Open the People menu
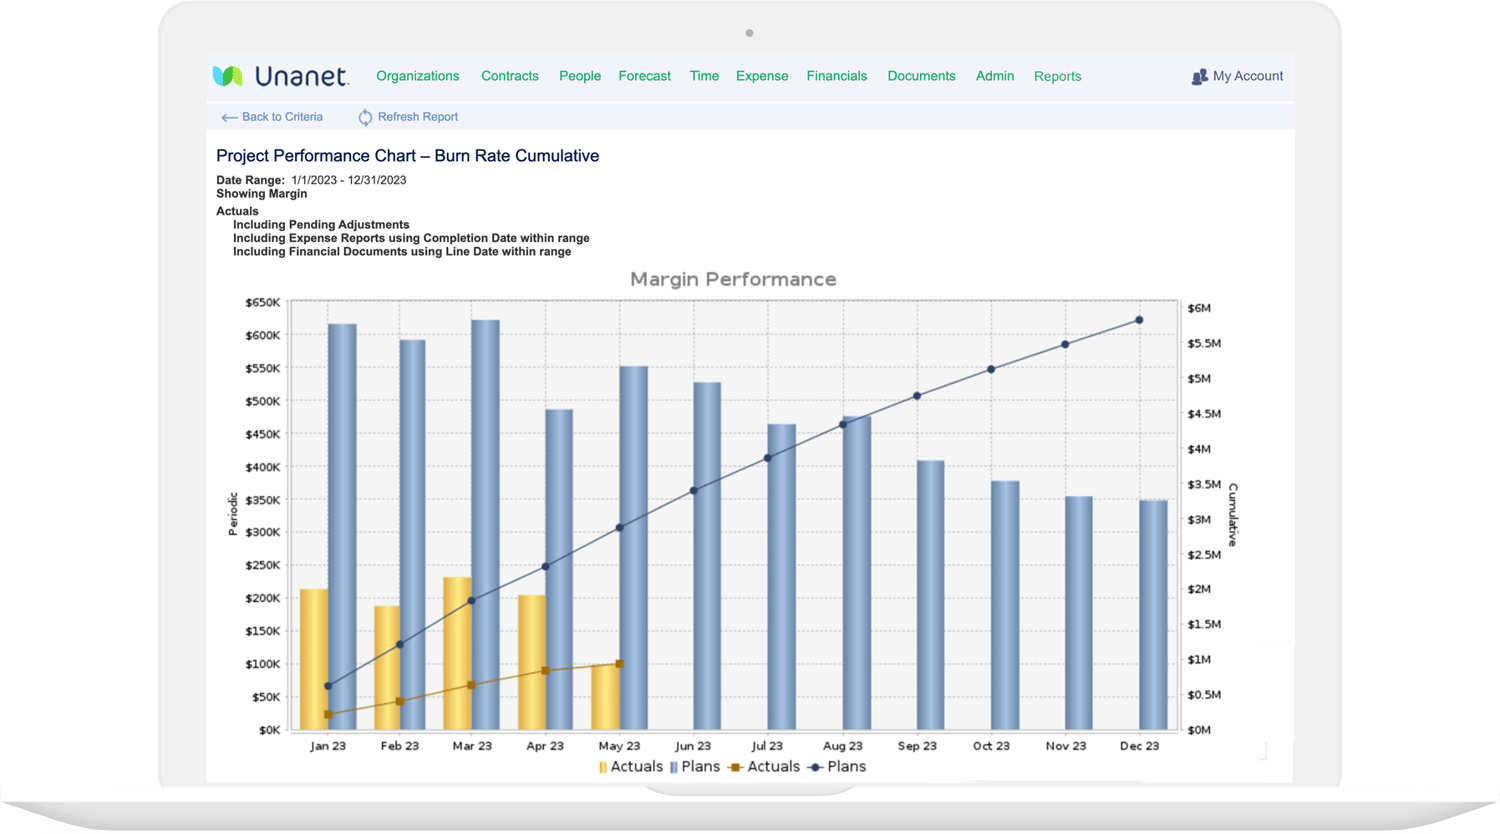This screenshot has width=1500, height=834. coord(580,76)
